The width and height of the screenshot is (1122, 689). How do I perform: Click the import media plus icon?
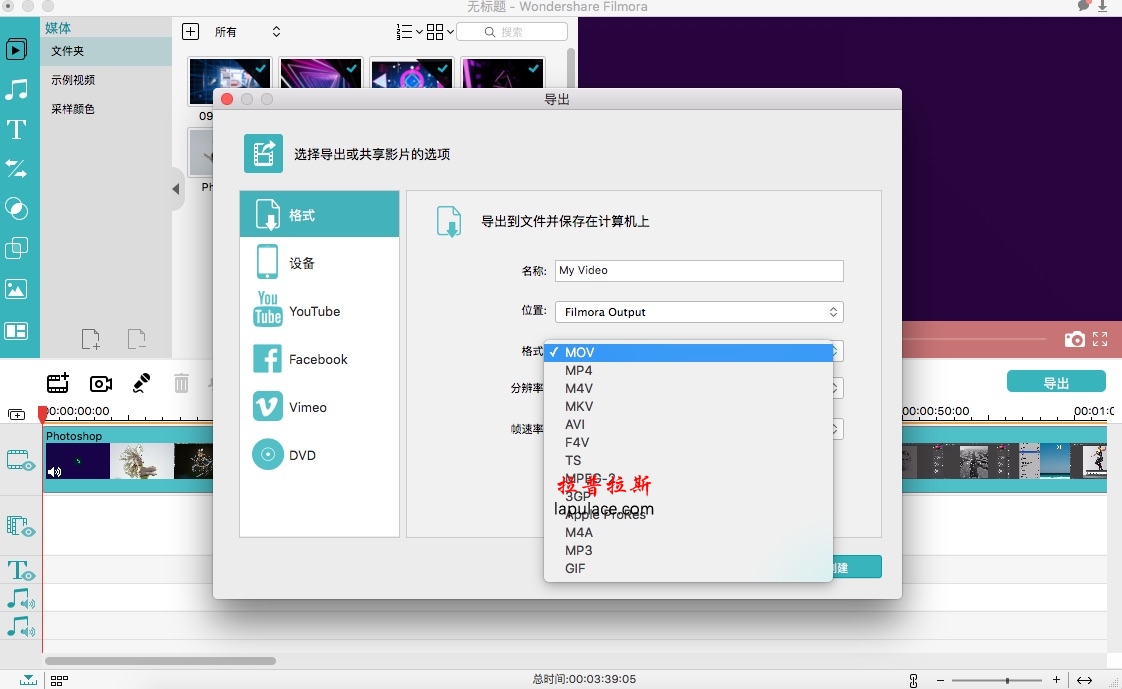pyautogui.click(x=190, y=31)
